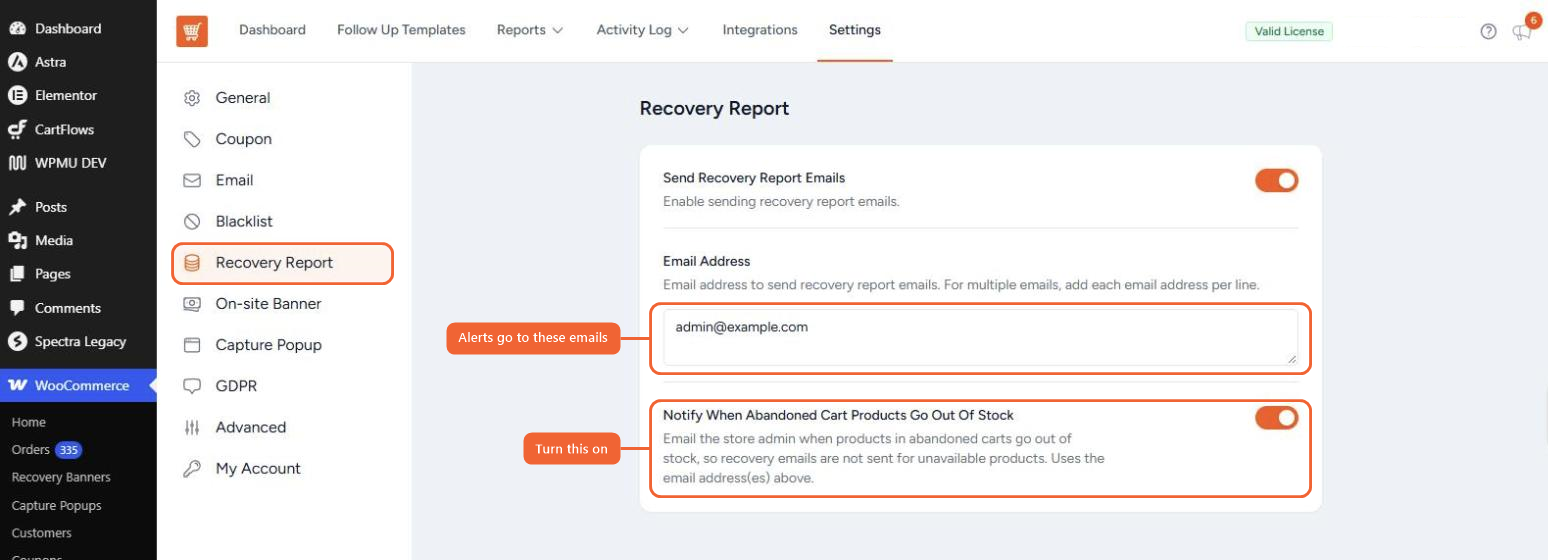The image size is (1548, 560).
Task: Open the Customers submenu link
Action: pyautogui.click(x=41, y=533)
